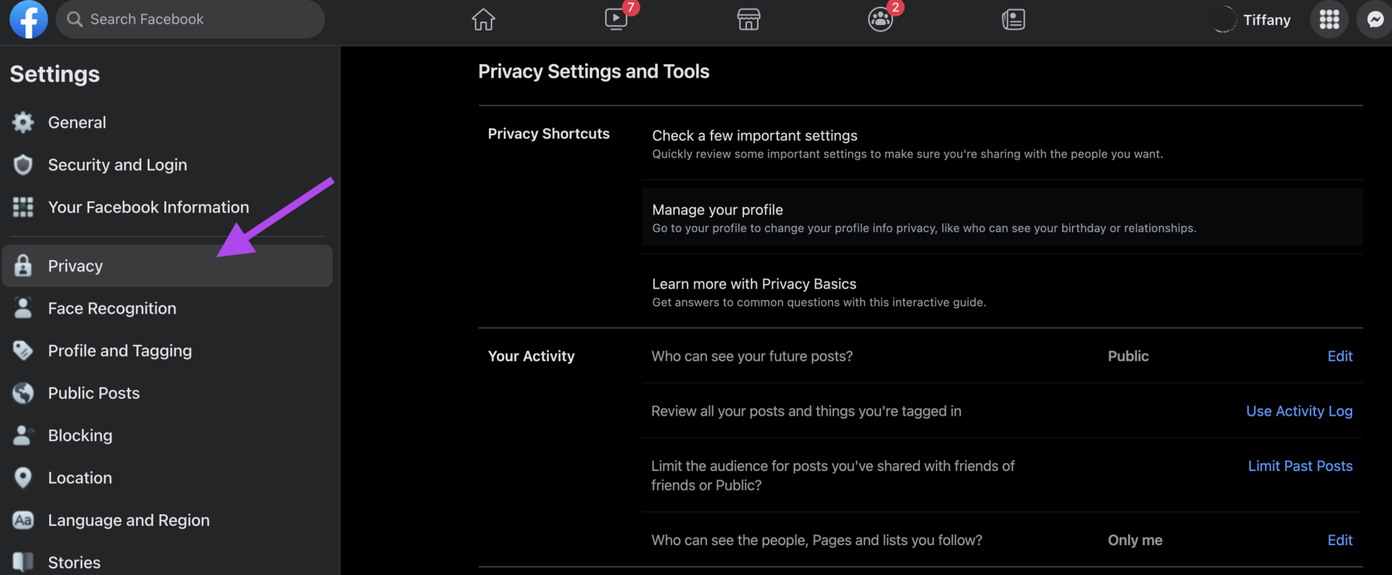Open Security and Login settings

[x=168, y=164]
